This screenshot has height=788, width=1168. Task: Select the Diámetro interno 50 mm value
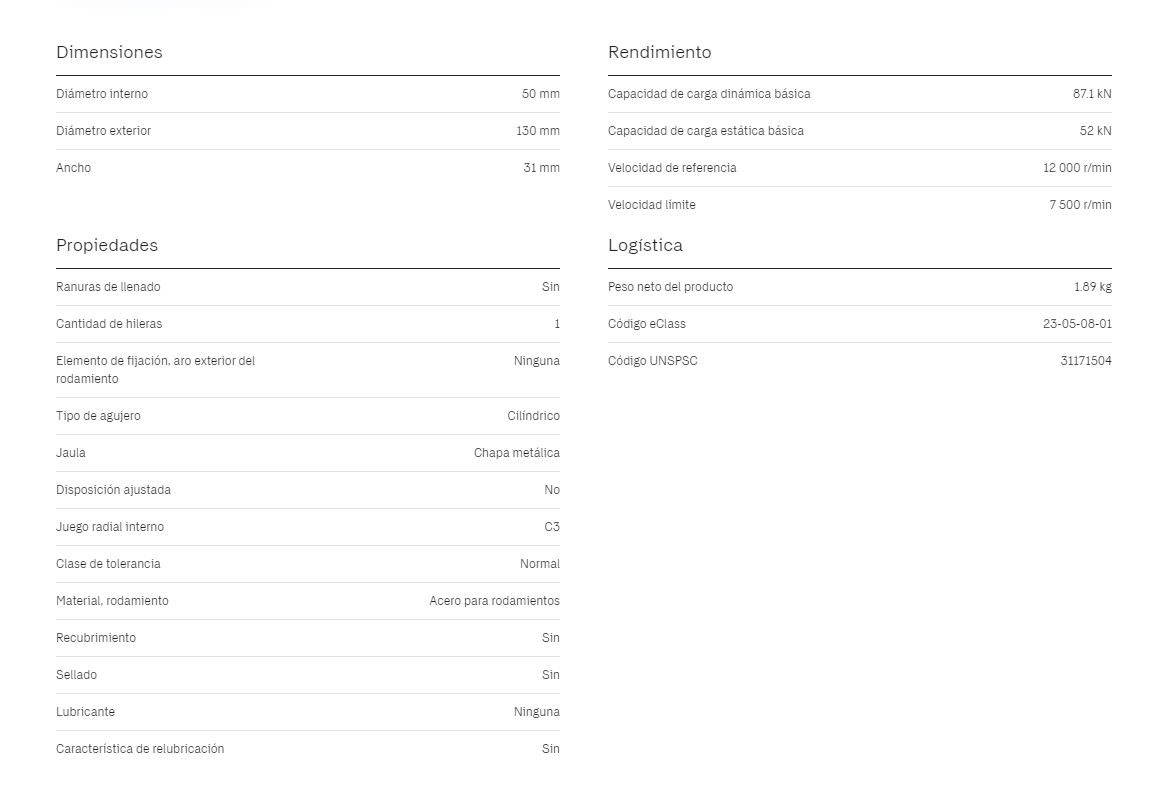click(x=541, y=94)
